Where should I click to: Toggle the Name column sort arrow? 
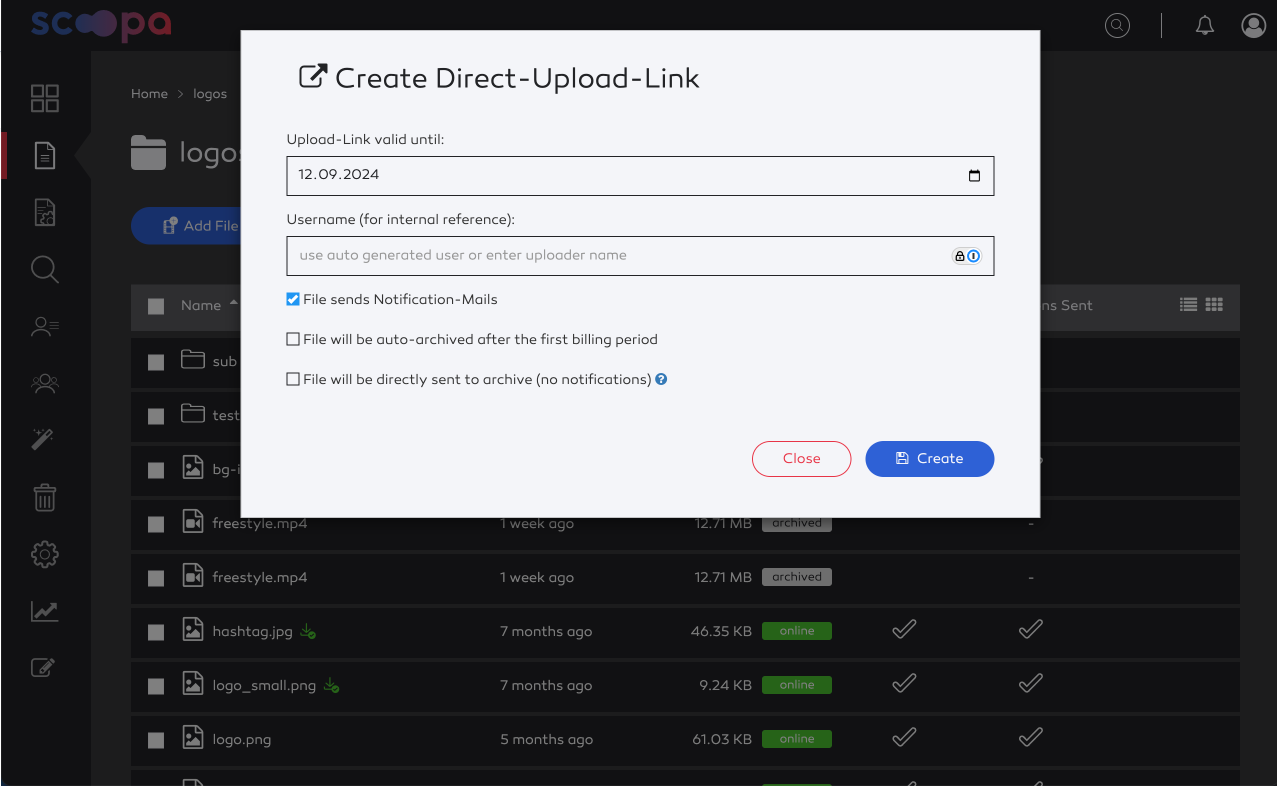(234, 302)
